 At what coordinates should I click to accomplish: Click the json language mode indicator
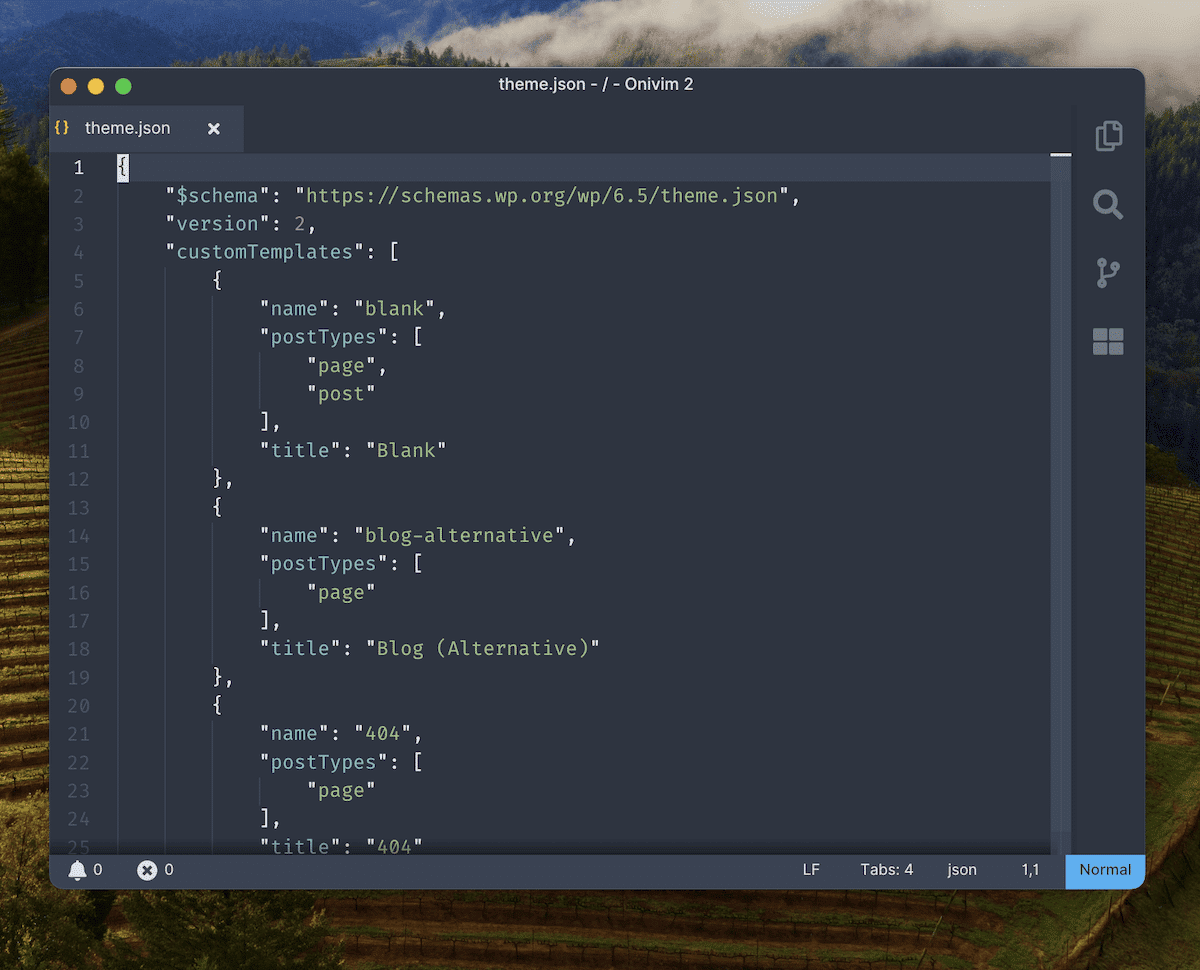961,869
